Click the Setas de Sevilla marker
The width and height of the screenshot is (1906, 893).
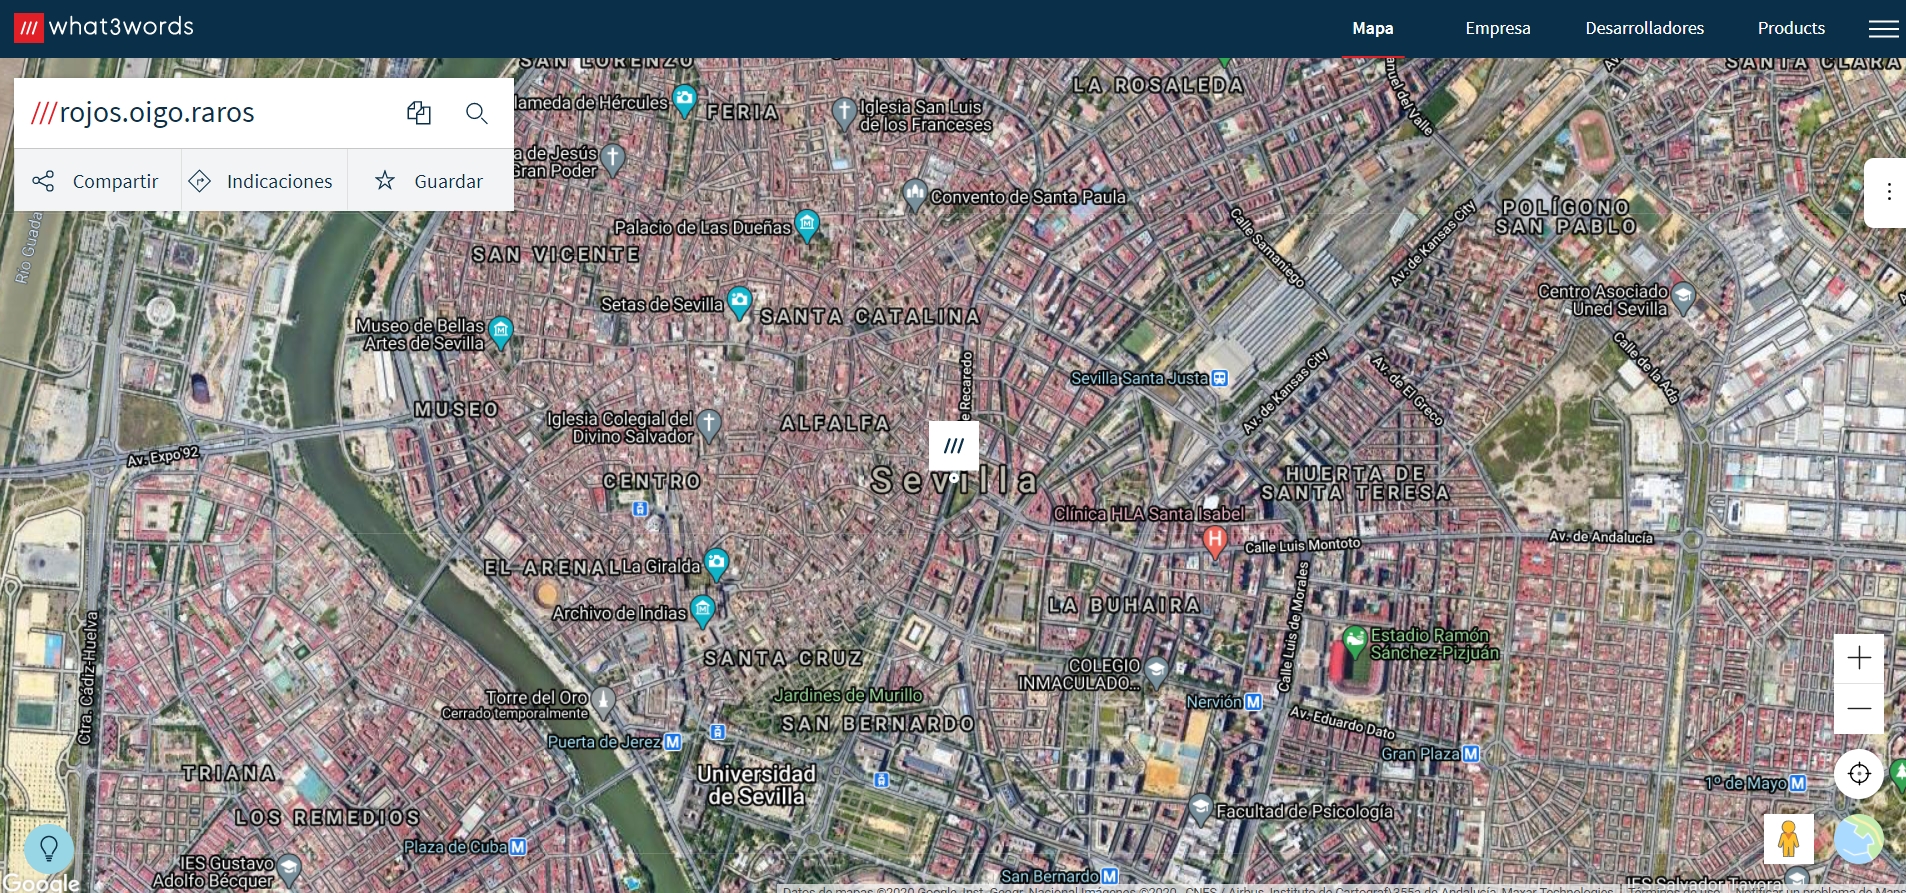click(739, 301)
